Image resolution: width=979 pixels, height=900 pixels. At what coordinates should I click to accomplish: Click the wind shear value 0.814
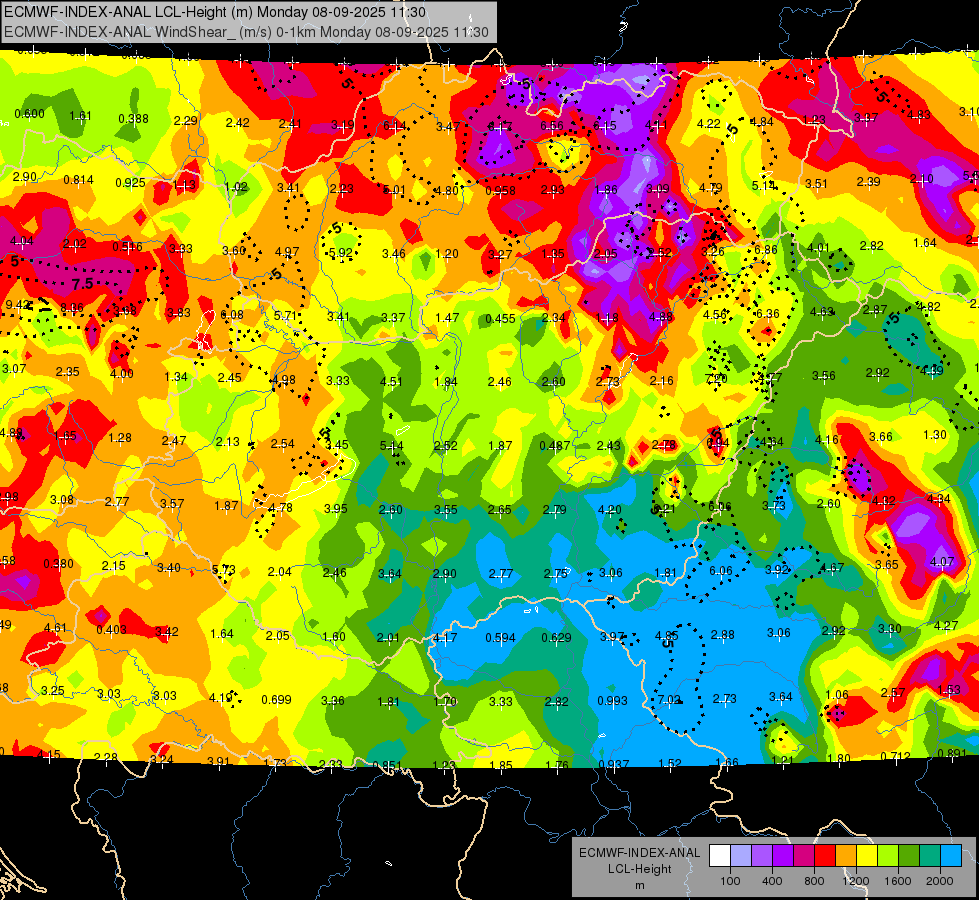click(x=79, y=180)
